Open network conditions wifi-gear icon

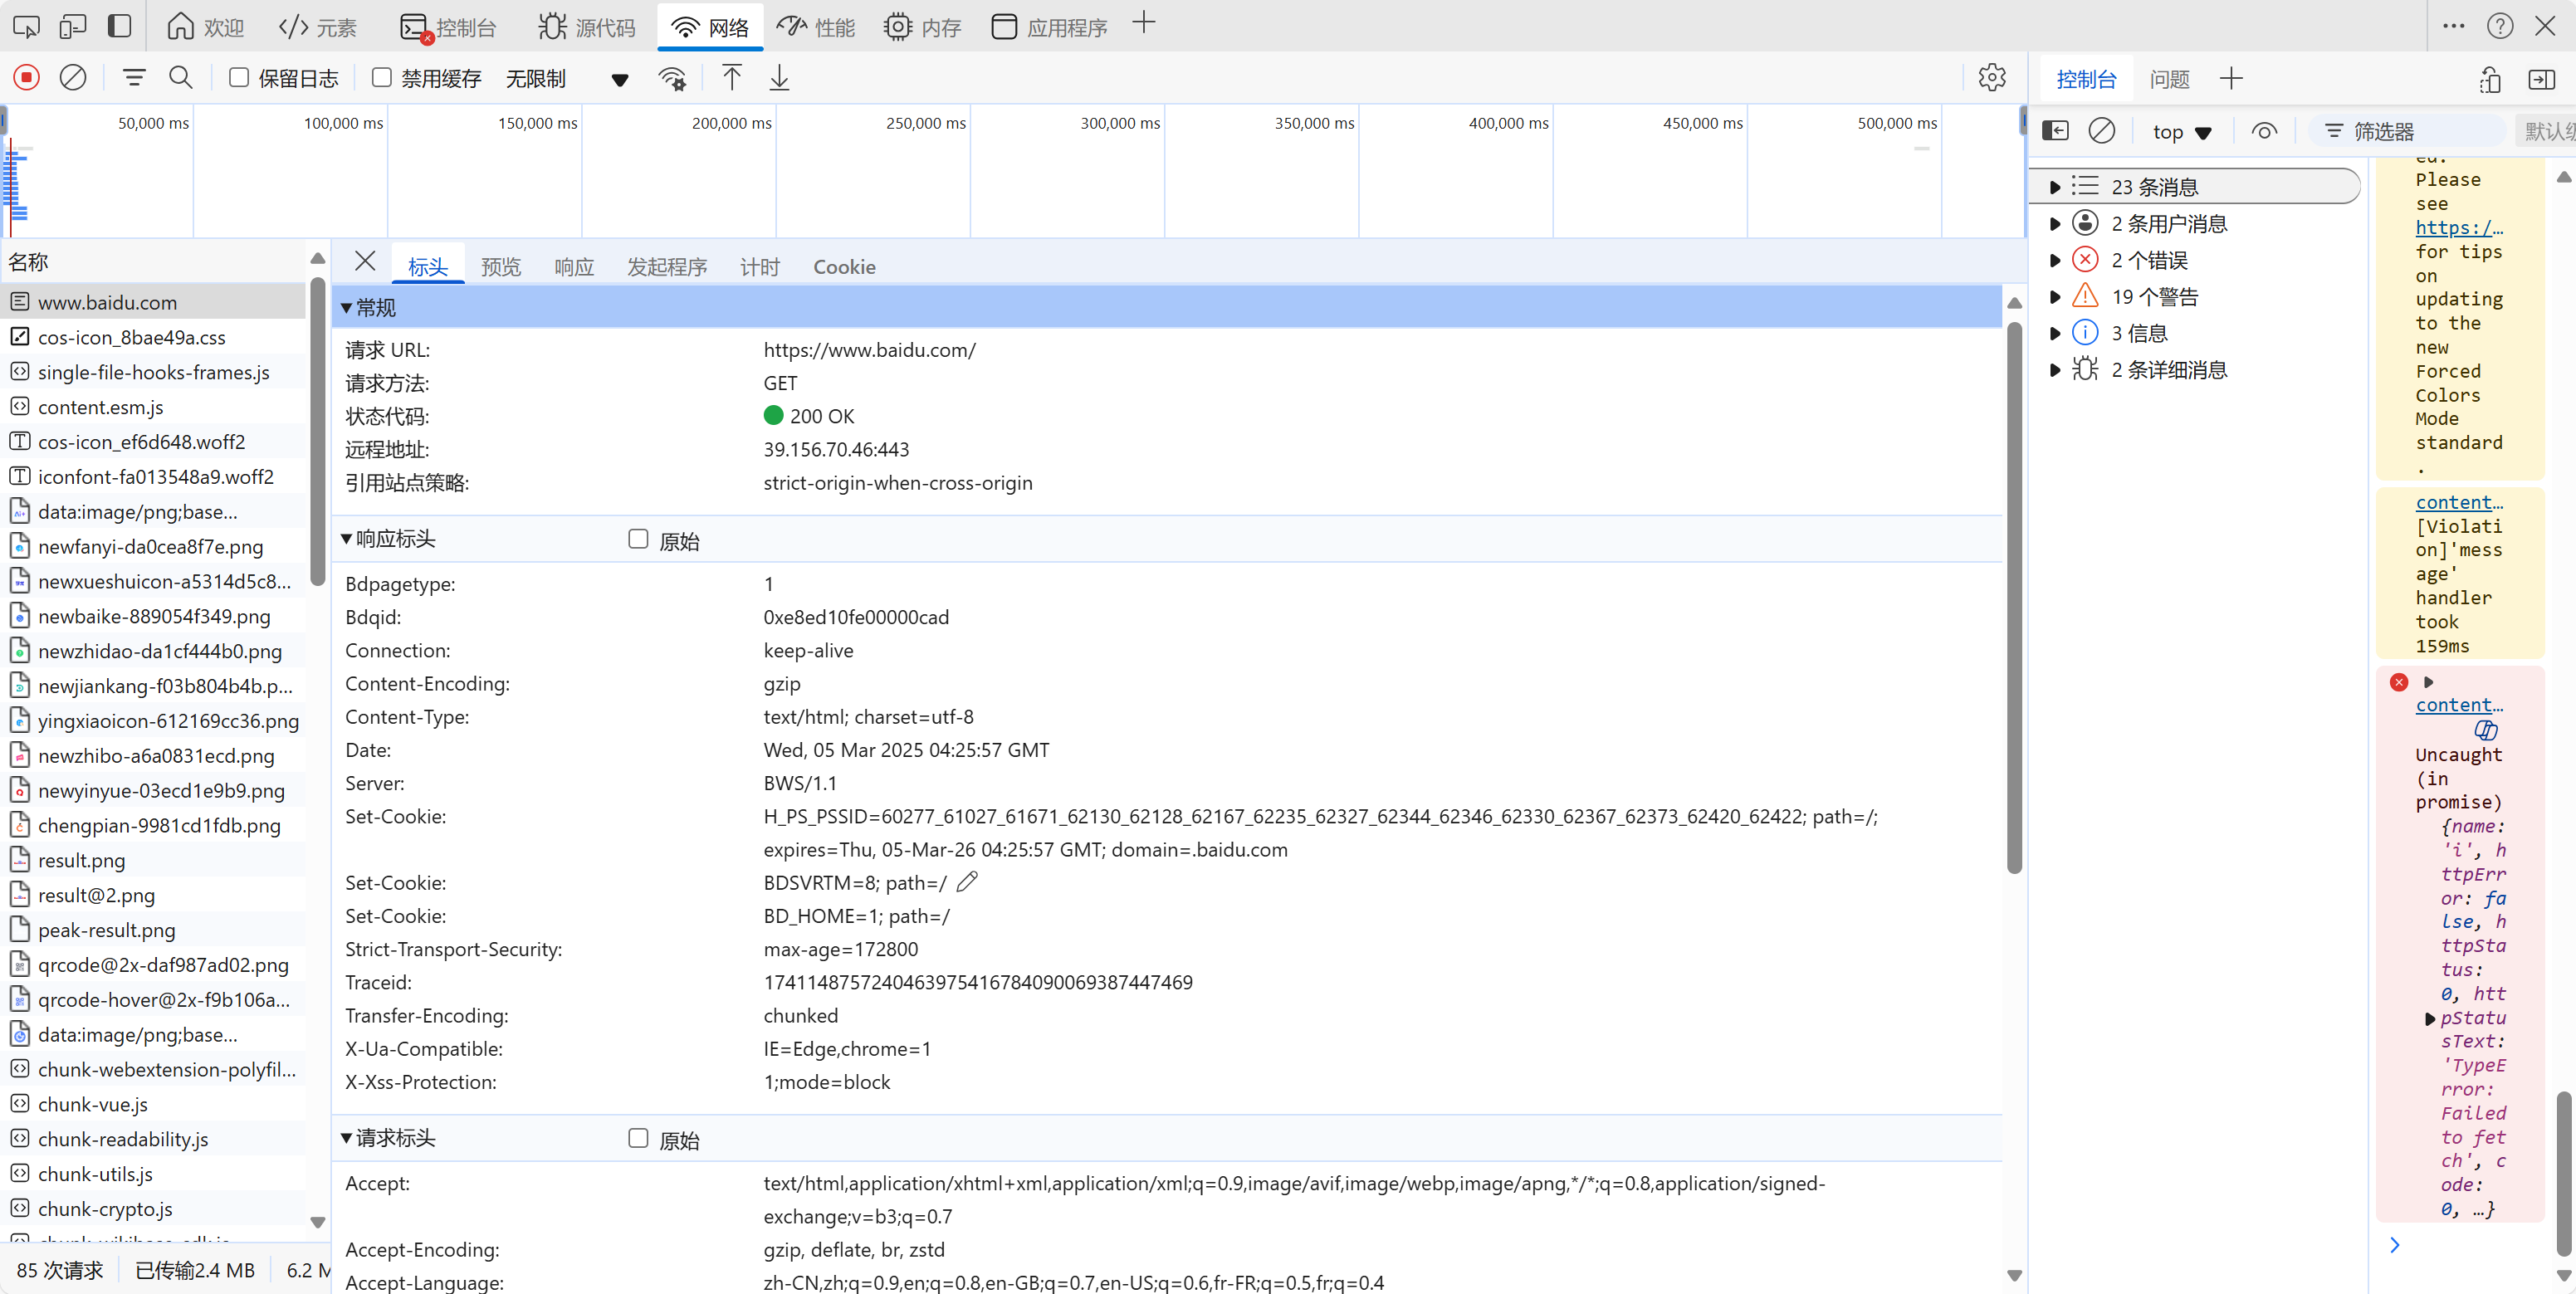(673, 78)
